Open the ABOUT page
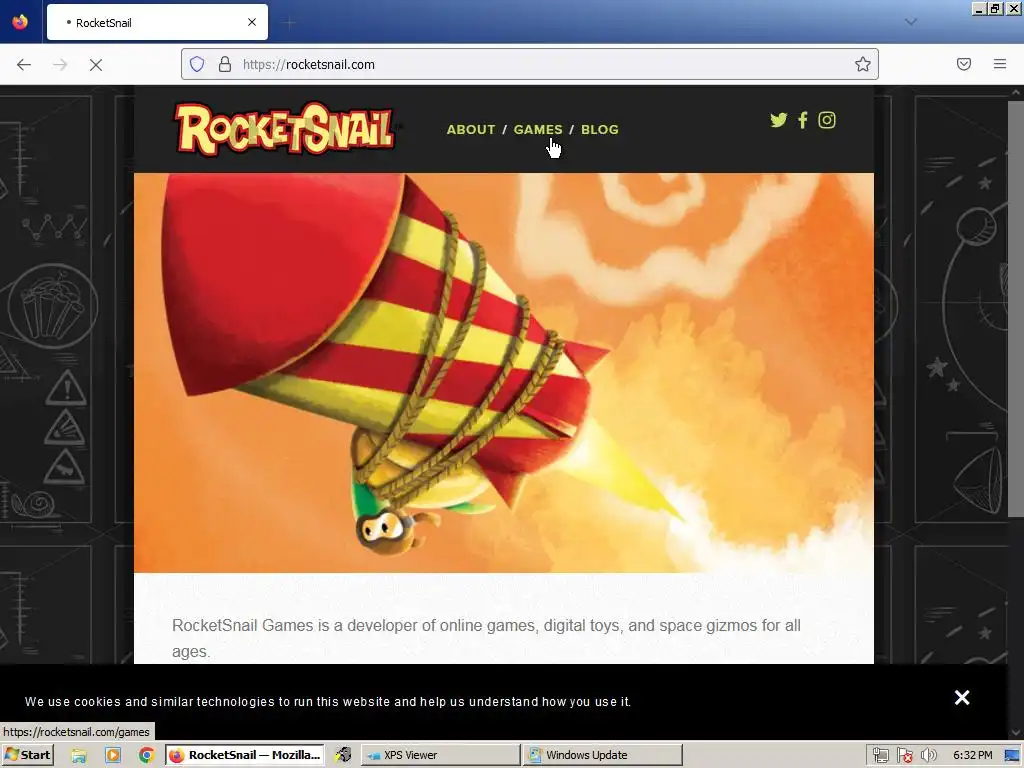This screenshot has width=1024, height=768. pyautogui.click(x=471, y=129)
